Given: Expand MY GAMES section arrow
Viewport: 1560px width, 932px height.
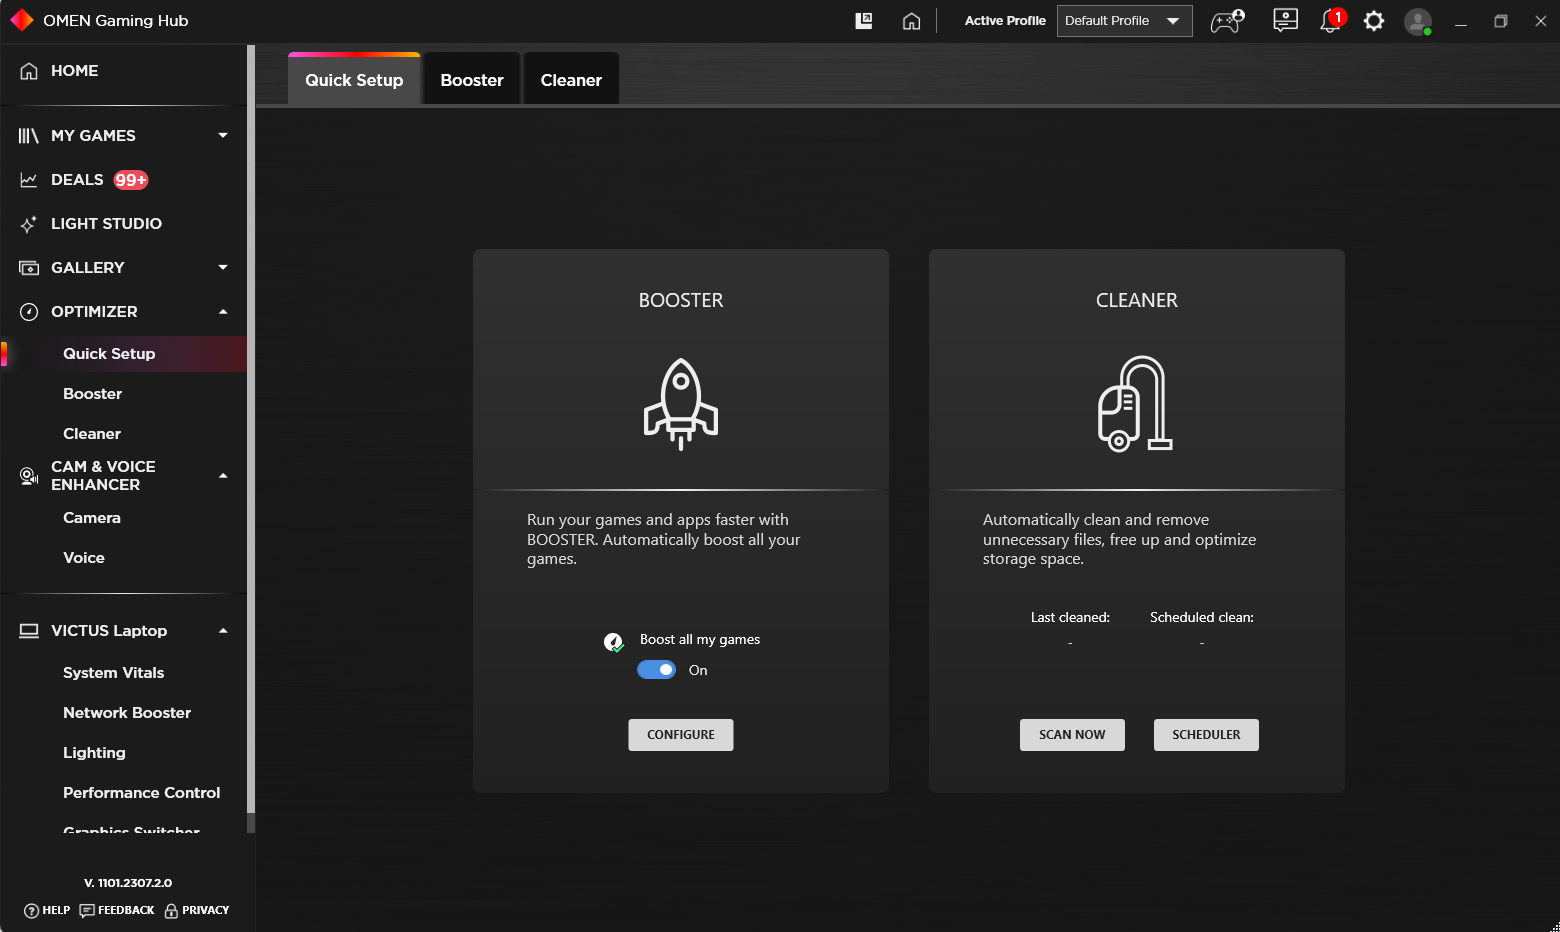Looking at the screenshot, I should click(x=223, y=136).
